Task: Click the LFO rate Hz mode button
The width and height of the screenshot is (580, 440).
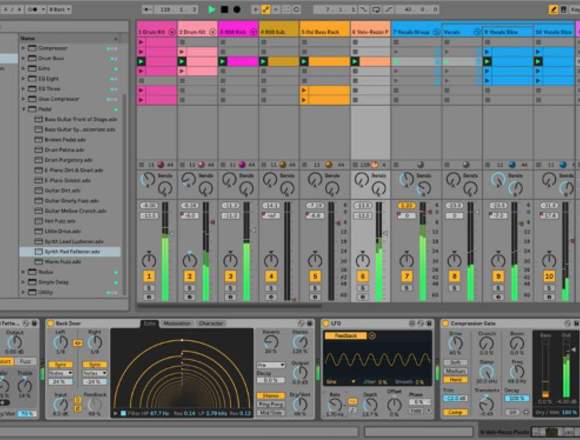Action: click(x=353, y=402)
